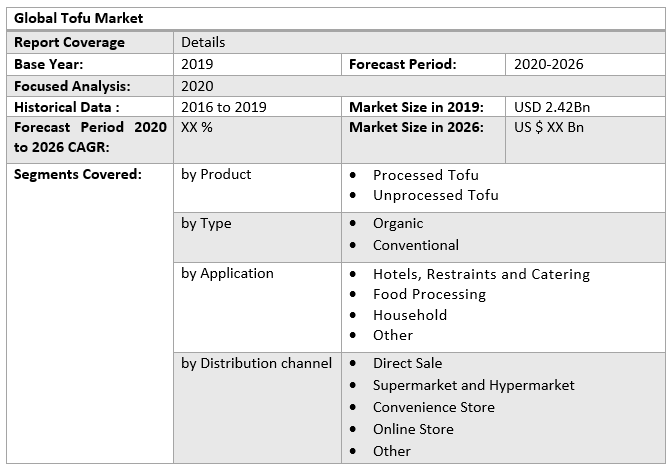Click the Focused Analysis value 2020
The height and width of the screenshot is (469, 671).
coord(198,86)
